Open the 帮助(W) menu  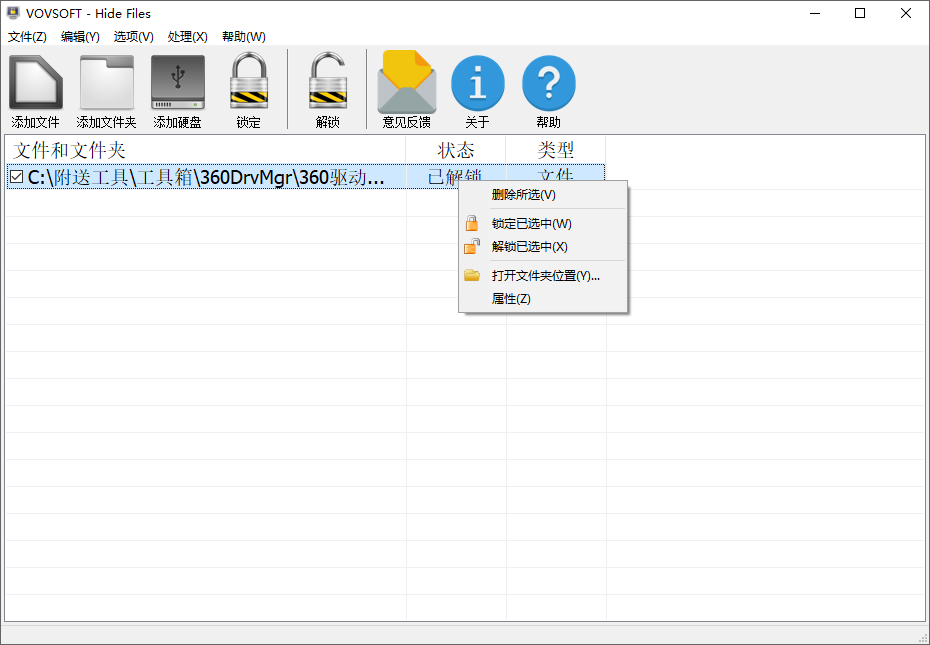pyautogui.click(x=241, y=36)
